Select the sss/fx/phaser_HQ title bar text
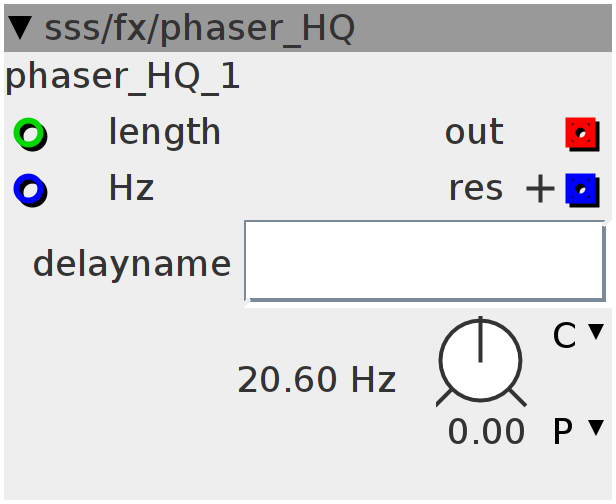 200,28
